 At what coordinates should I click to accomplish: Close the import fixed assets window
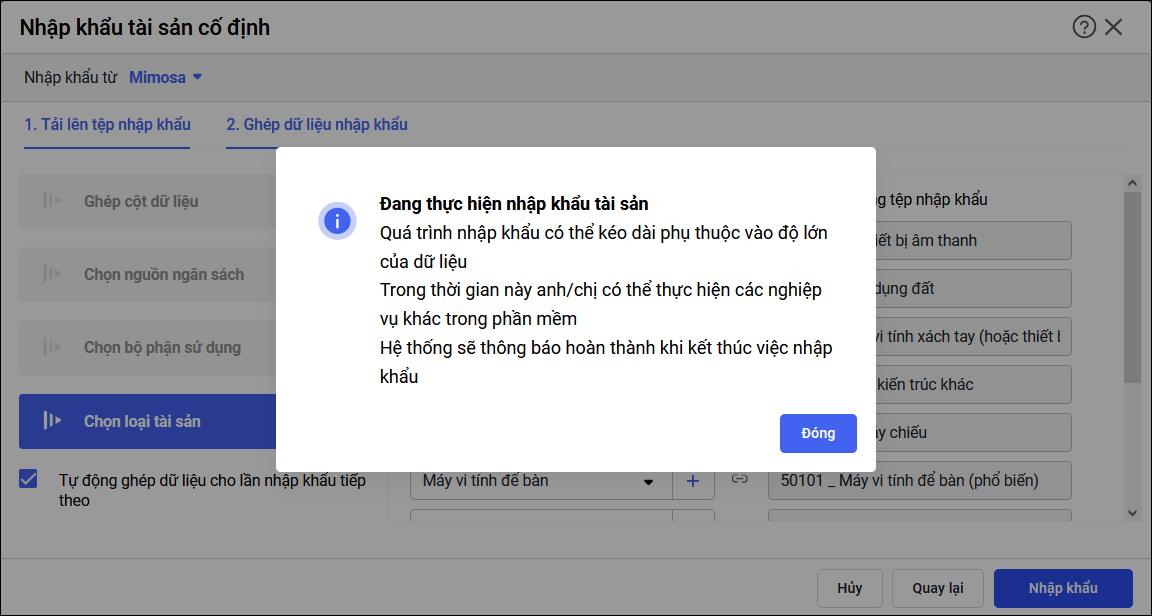click(x=1114, y=27)
